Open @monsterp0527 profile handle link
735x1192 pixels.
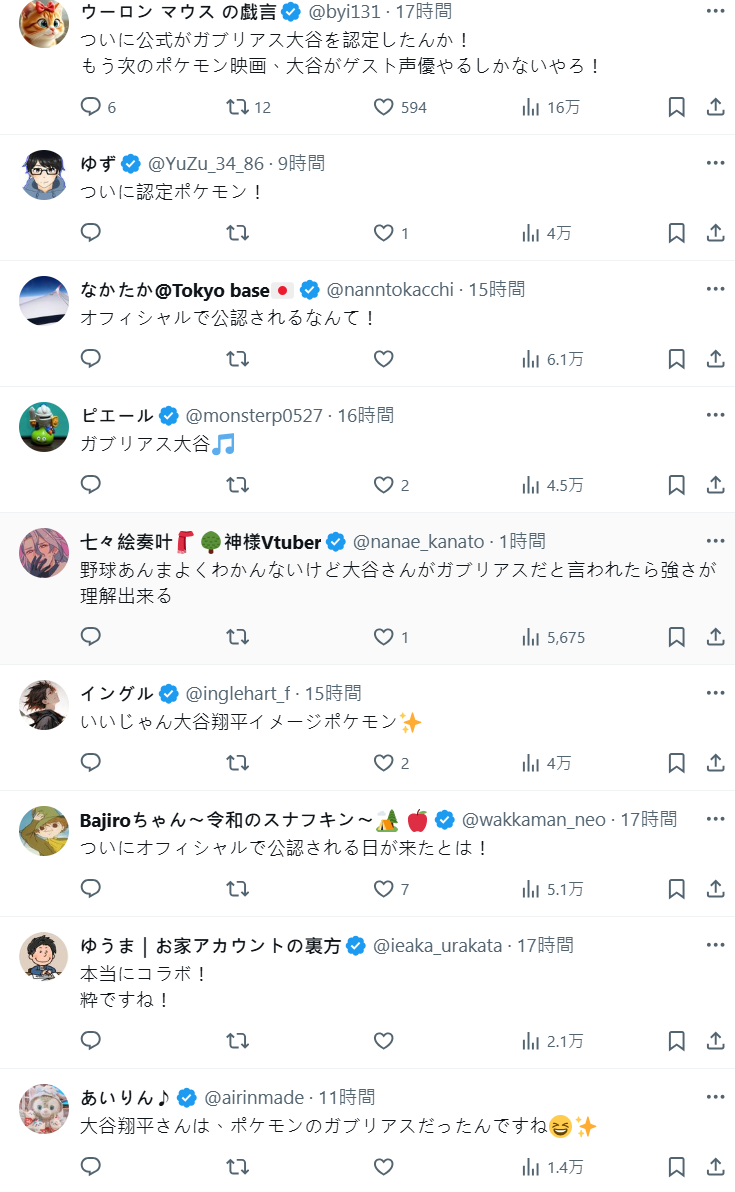coord(254,415)
